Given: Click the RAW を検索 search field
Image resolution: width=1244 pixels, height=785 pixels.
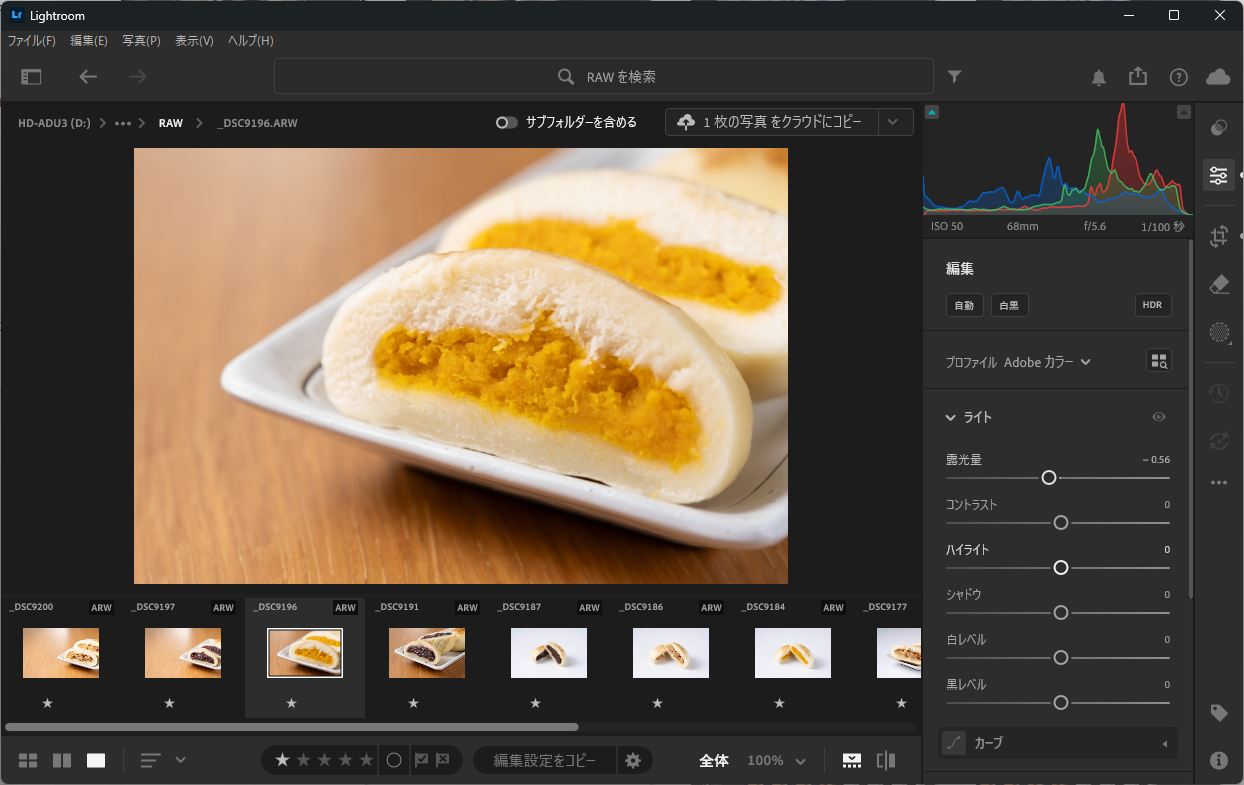Looking at the screenshot, I should click(x=604, y=77).
